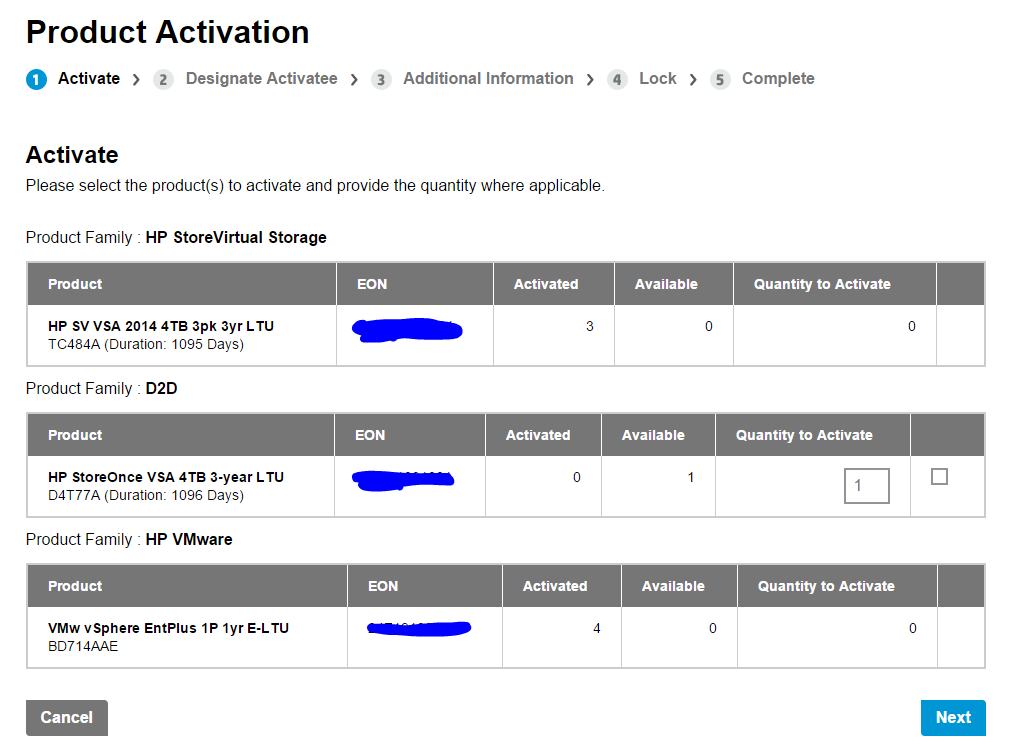Click the step 4 number circle icon
Screen dimensions: 1033x755
coord(618,80)
